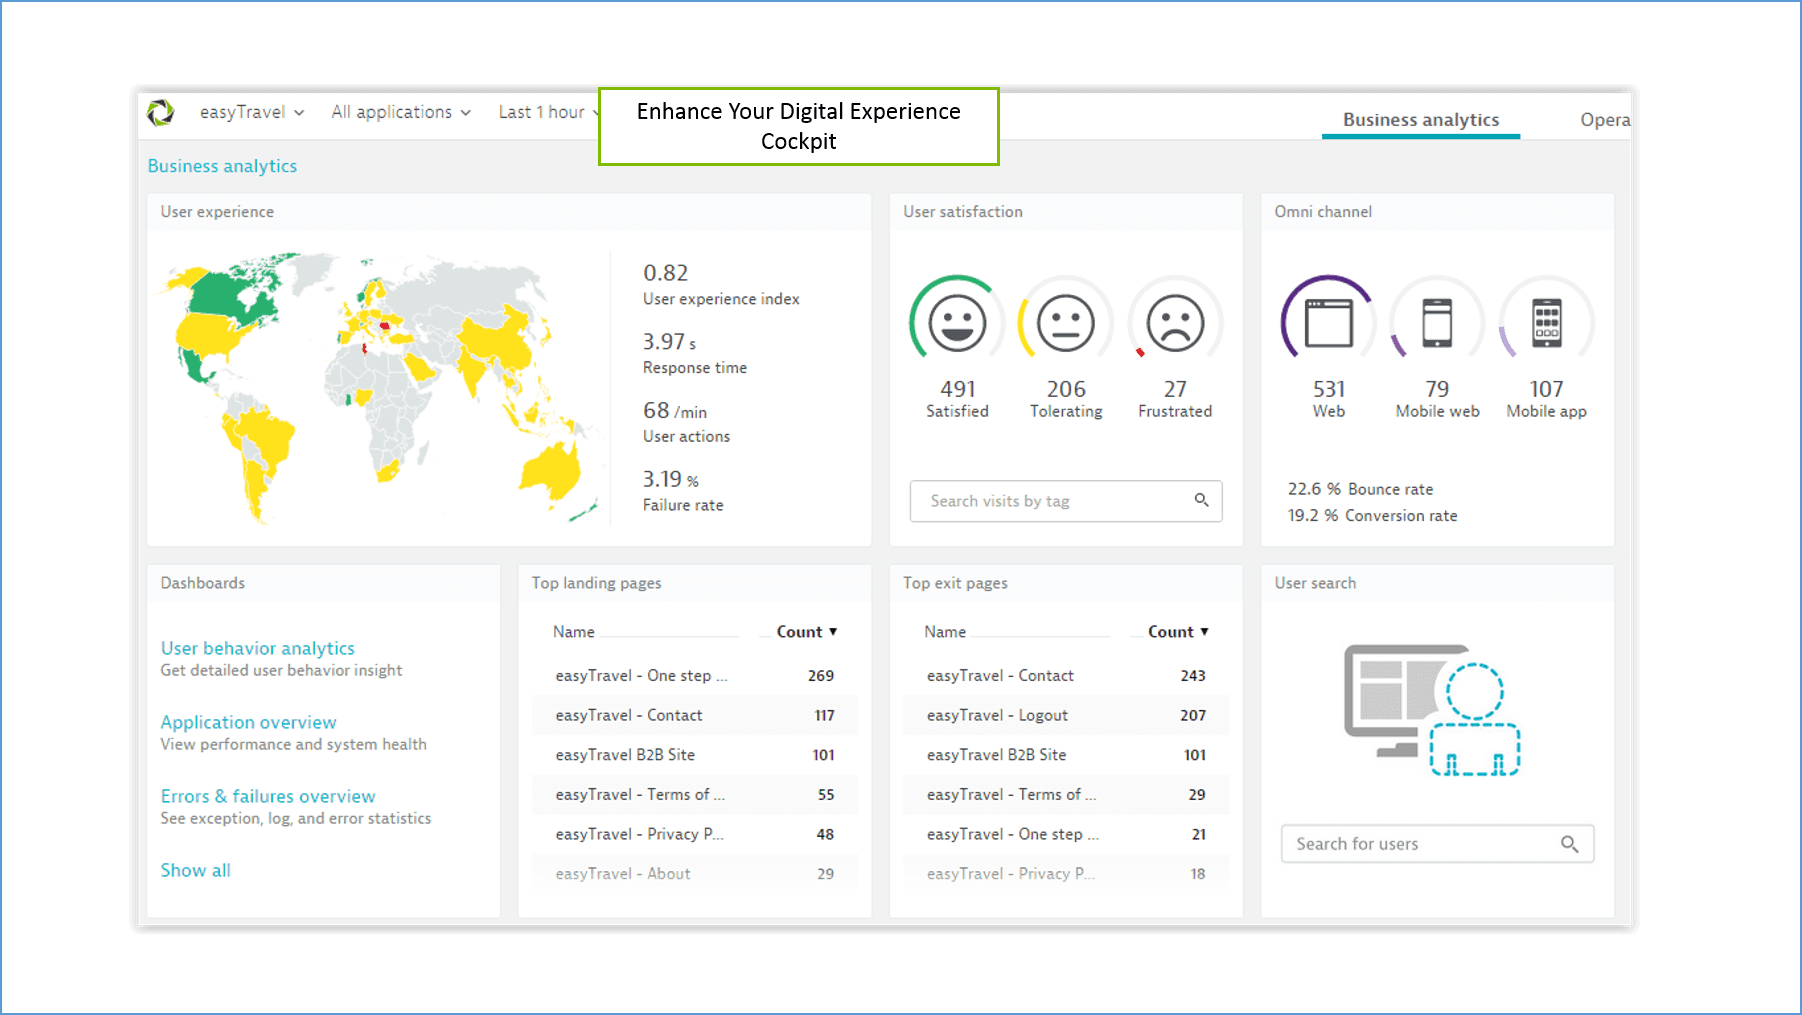
Task: Click the 3.97 s Response time value
Action: click(669, 342)
